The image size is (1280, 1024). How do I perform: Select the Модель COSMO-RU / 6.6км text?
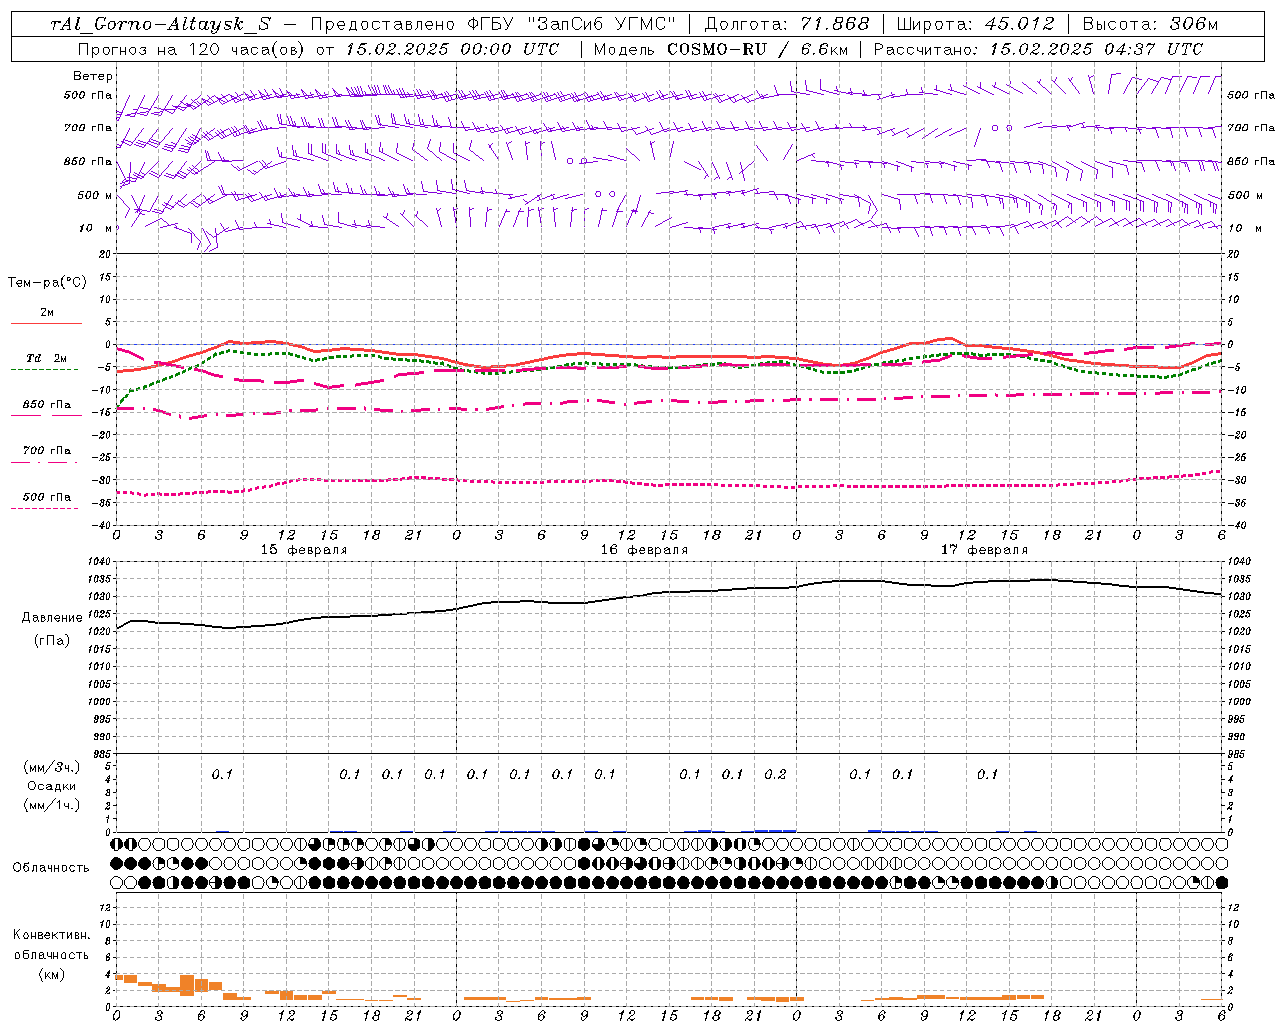pos(719,49)
